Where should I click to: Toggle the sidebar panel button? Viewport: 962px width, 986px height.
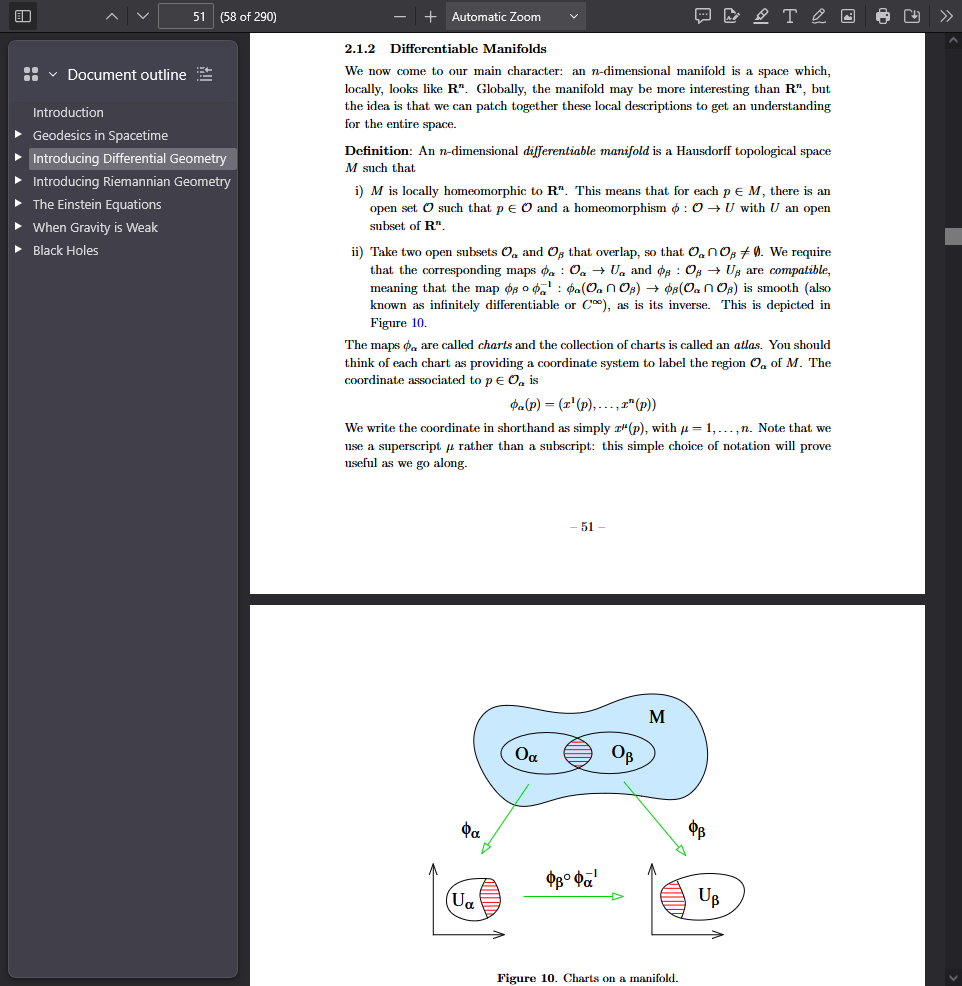tap(23, 16)
